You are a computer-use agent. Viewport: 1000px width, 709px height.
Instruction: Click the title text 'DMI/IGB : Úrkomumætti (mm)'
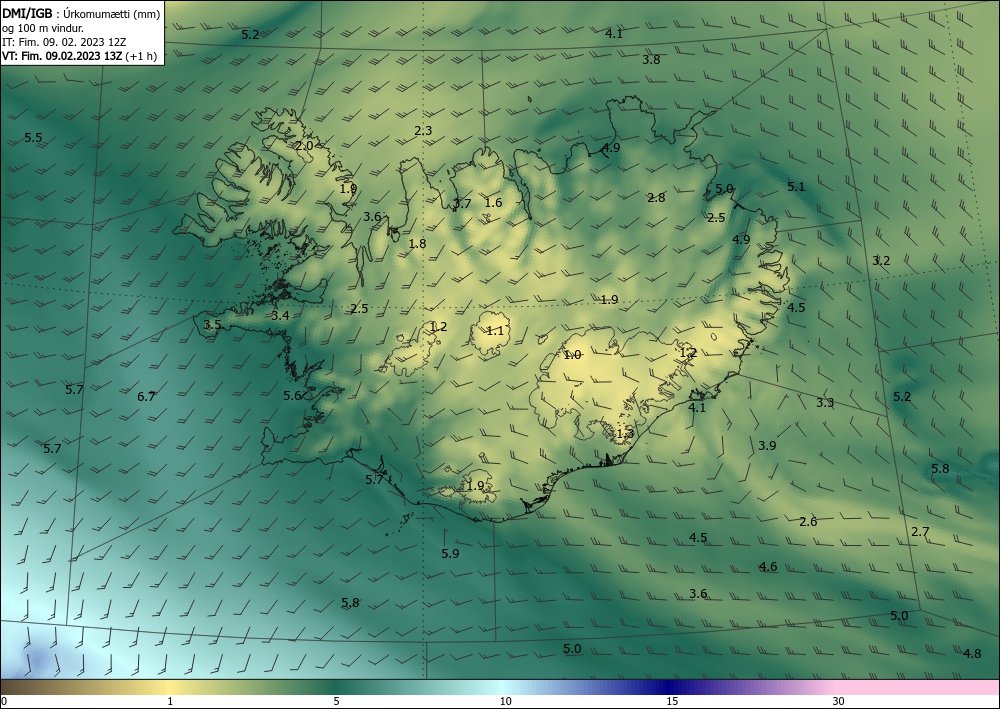[x=81, y=13]
